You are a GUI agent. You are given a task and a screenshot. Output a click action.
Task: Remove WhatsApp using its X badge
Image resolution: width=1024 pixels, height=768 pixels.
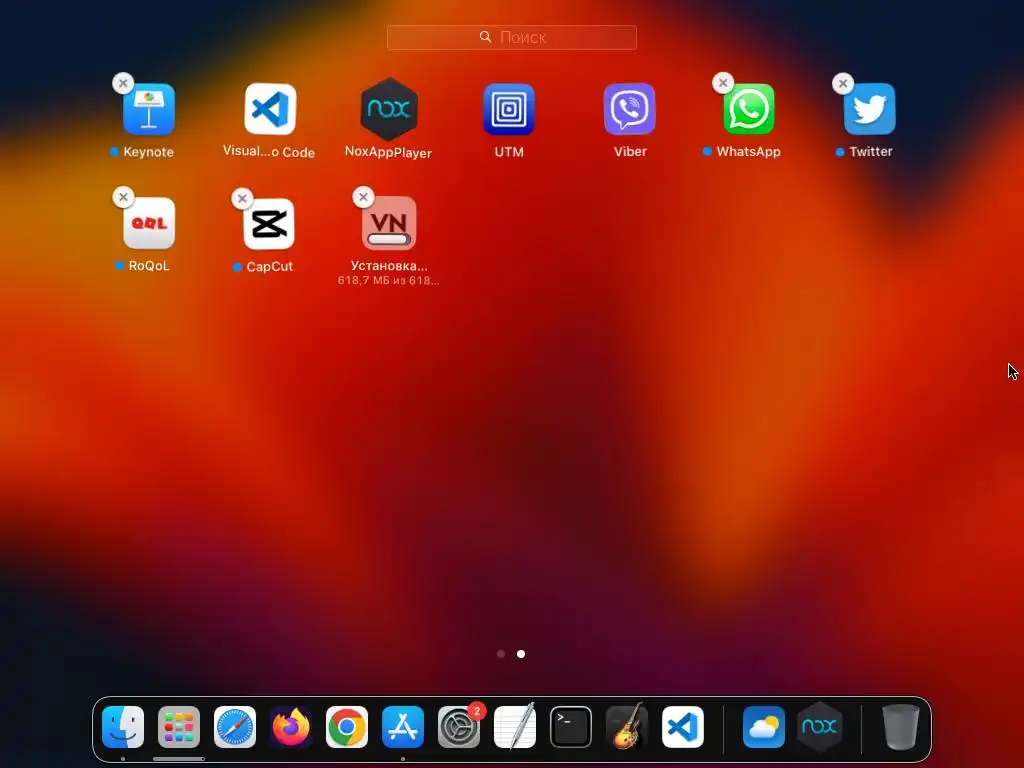pyautogui.click(x=723, y=83)
